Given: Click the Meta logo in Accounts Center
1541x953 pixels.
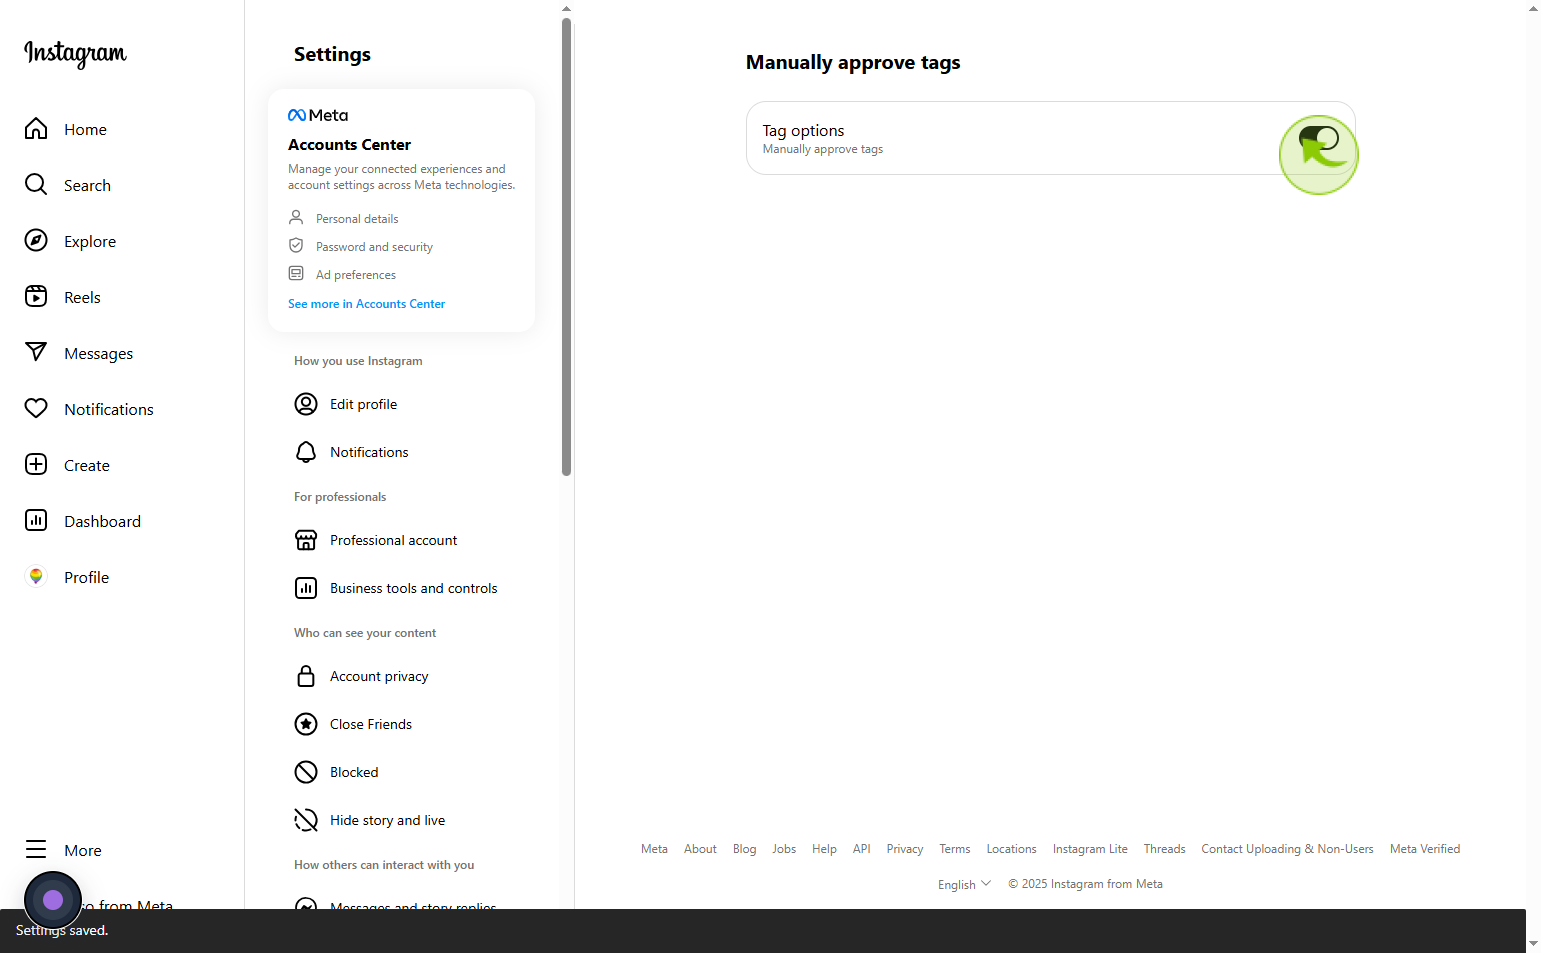Looking at the screenshot, I should (x=318, y=115).
